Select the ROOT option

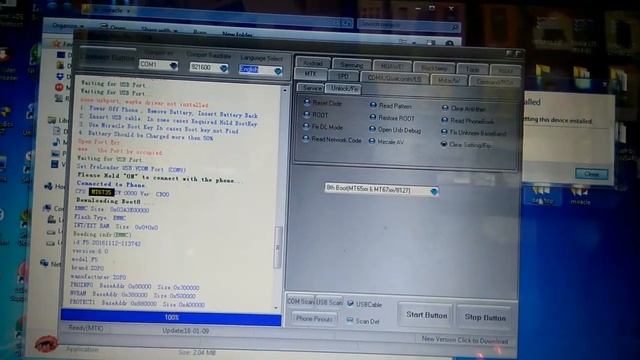(316, 115)
